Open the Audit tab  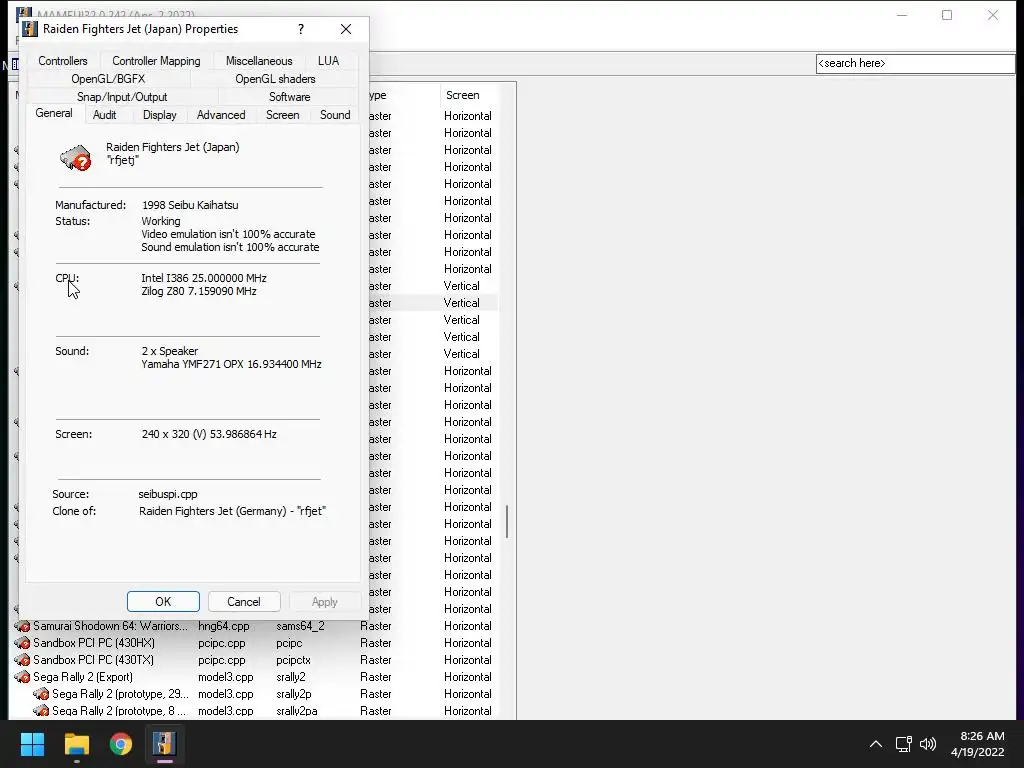click(104, 115)
